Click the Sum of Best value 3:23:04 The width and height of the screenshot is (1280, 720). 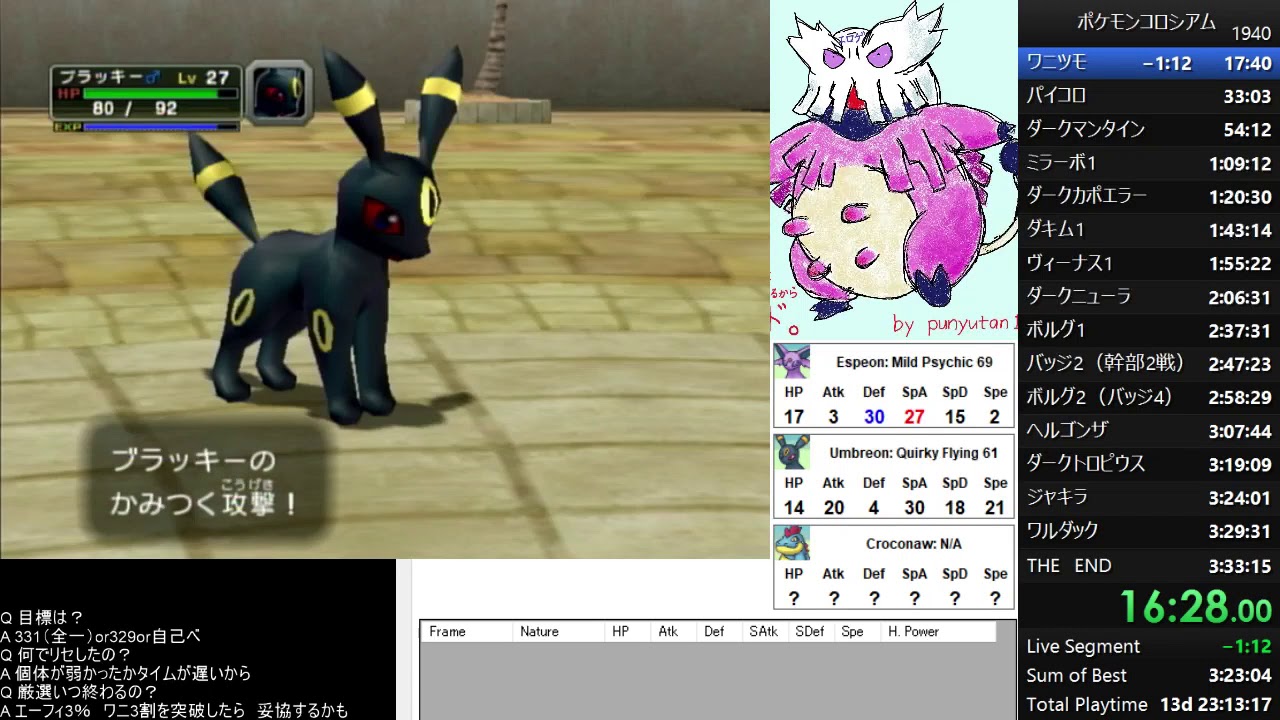pos(1239,676)
